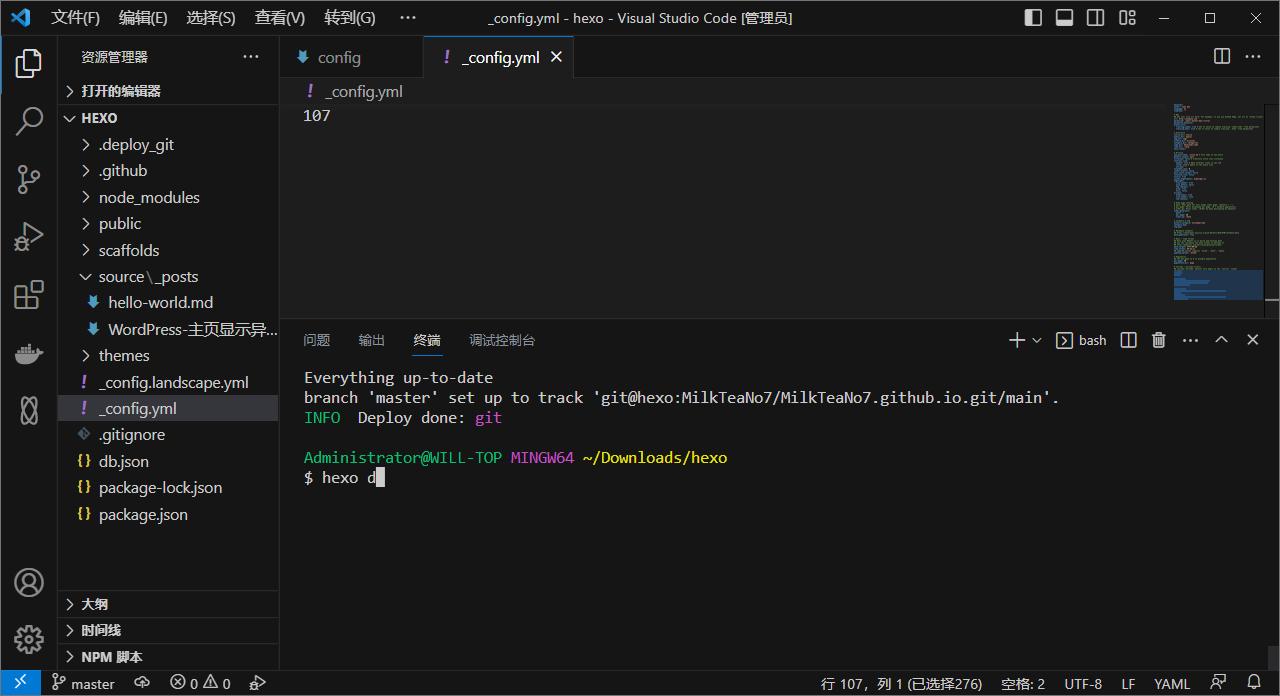1280x696 pixels.
Task: Open launch profile dropdown next to plus
Action: 1037,340
